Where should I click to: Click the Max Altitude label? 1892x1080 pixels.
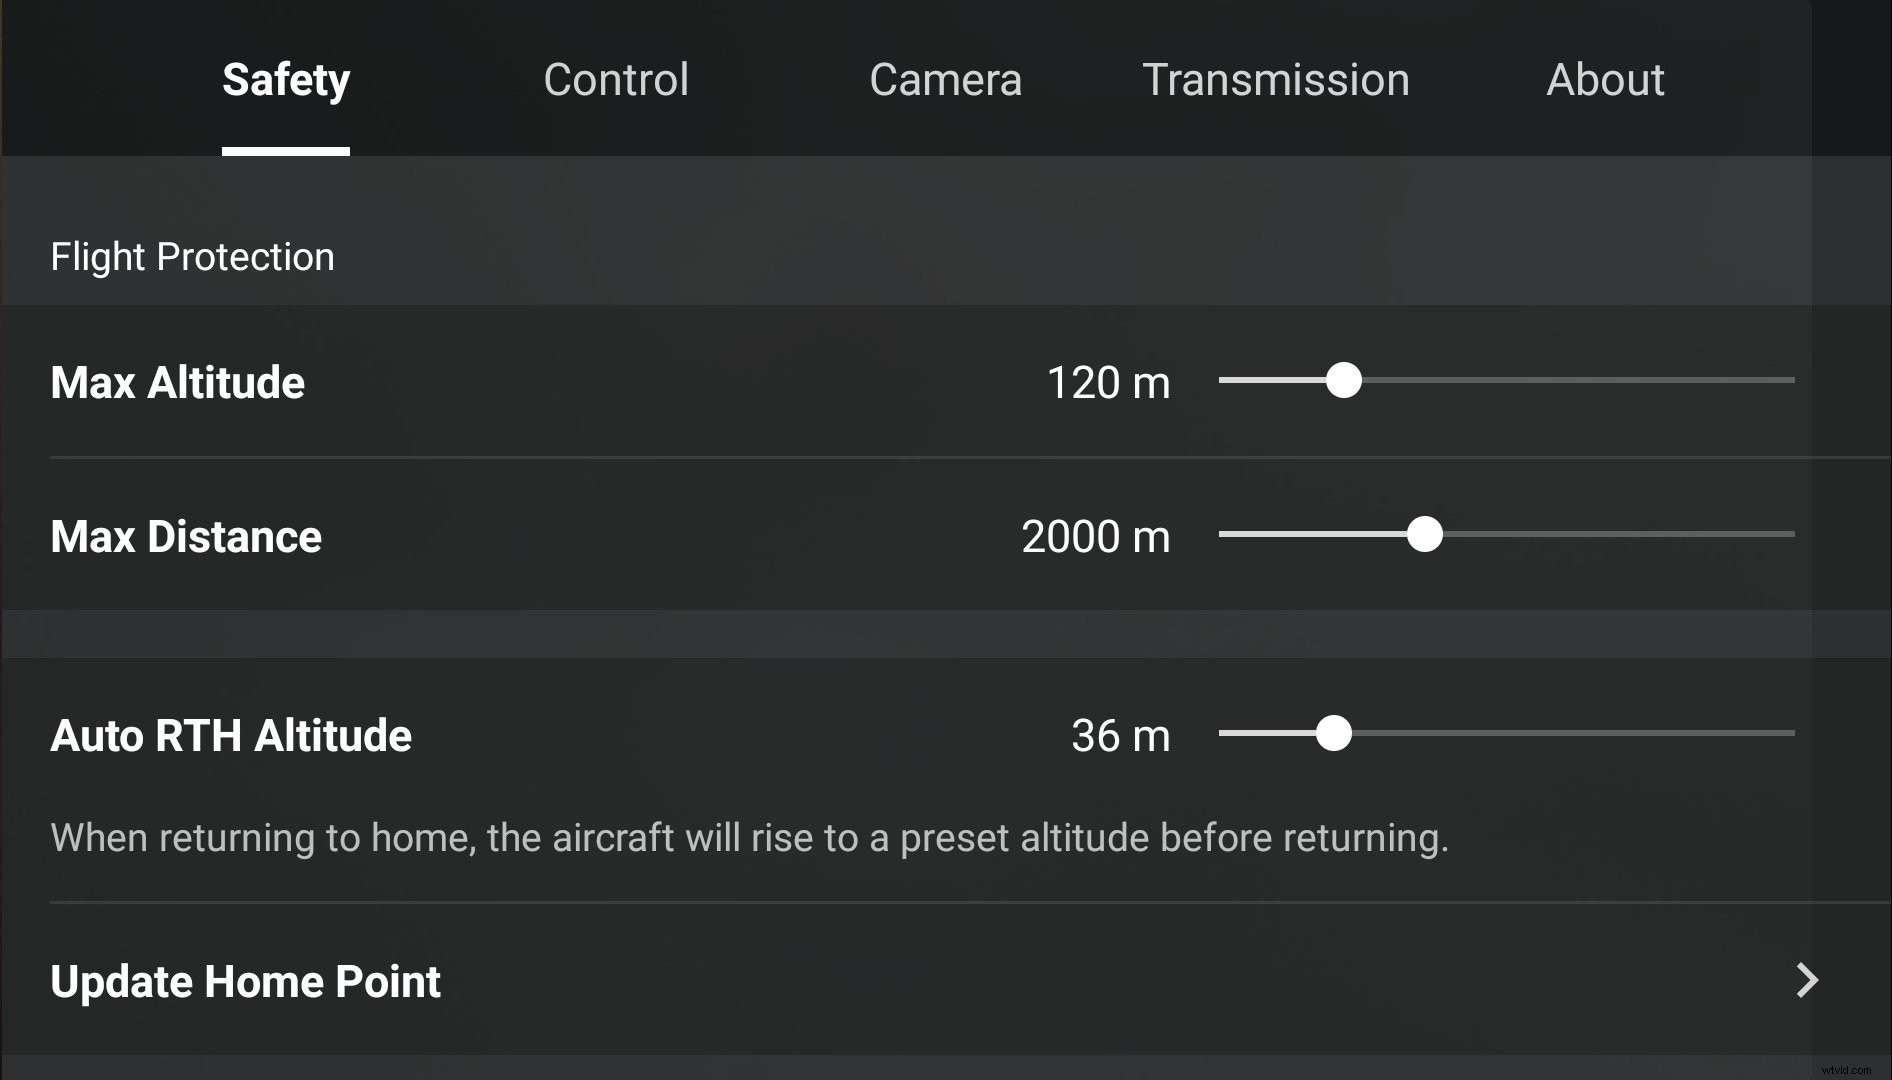(x=178, y=383)
